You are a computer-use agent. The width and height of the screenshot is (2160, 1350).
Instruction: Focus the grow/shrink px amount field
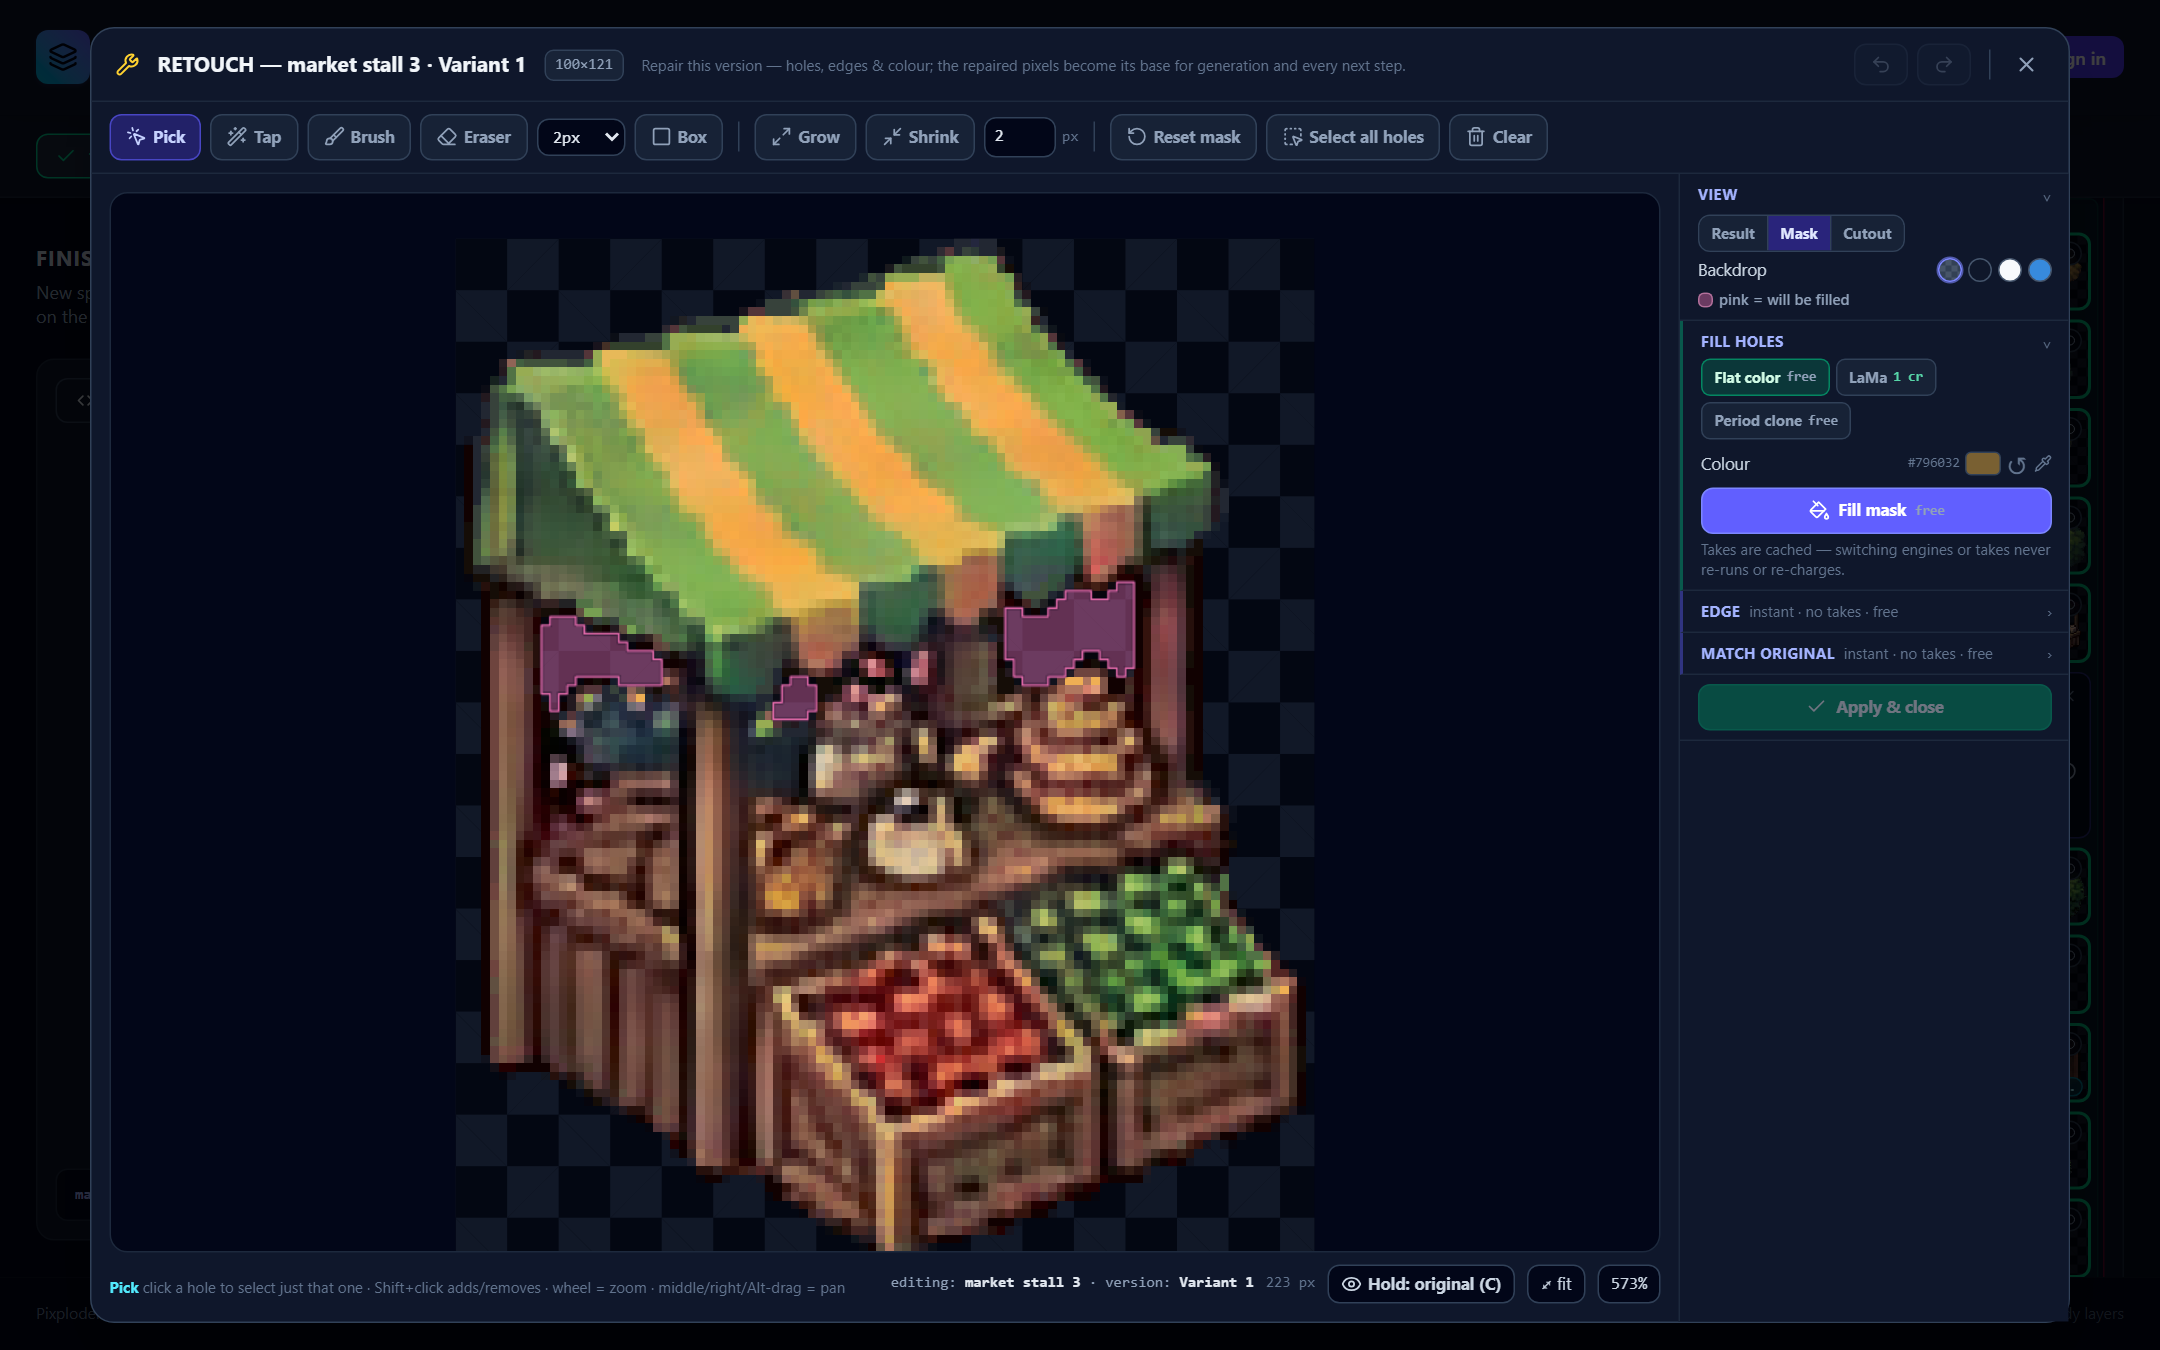pos(1019,137)
